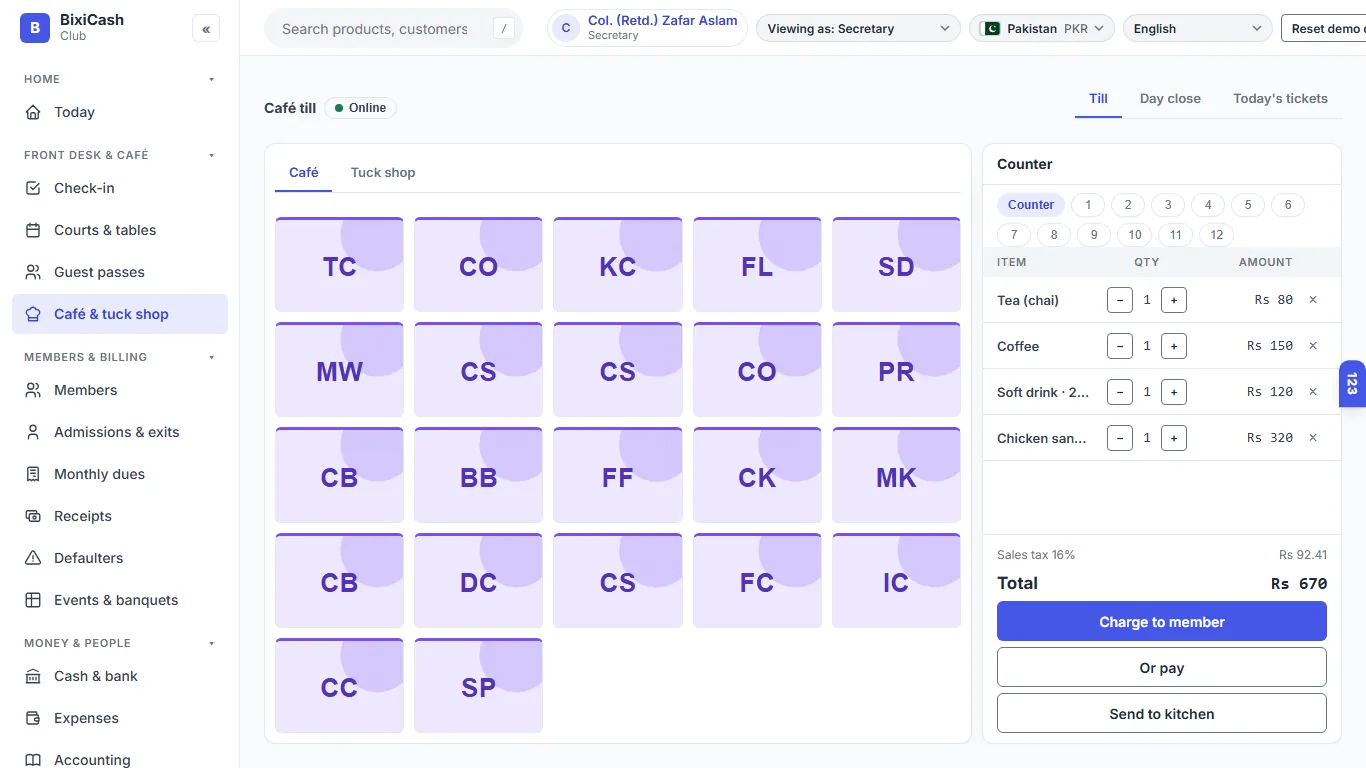This screenshot has width=1366, height=768.
Task: Select table 5 chip
Action: [x=1248, y=205]
